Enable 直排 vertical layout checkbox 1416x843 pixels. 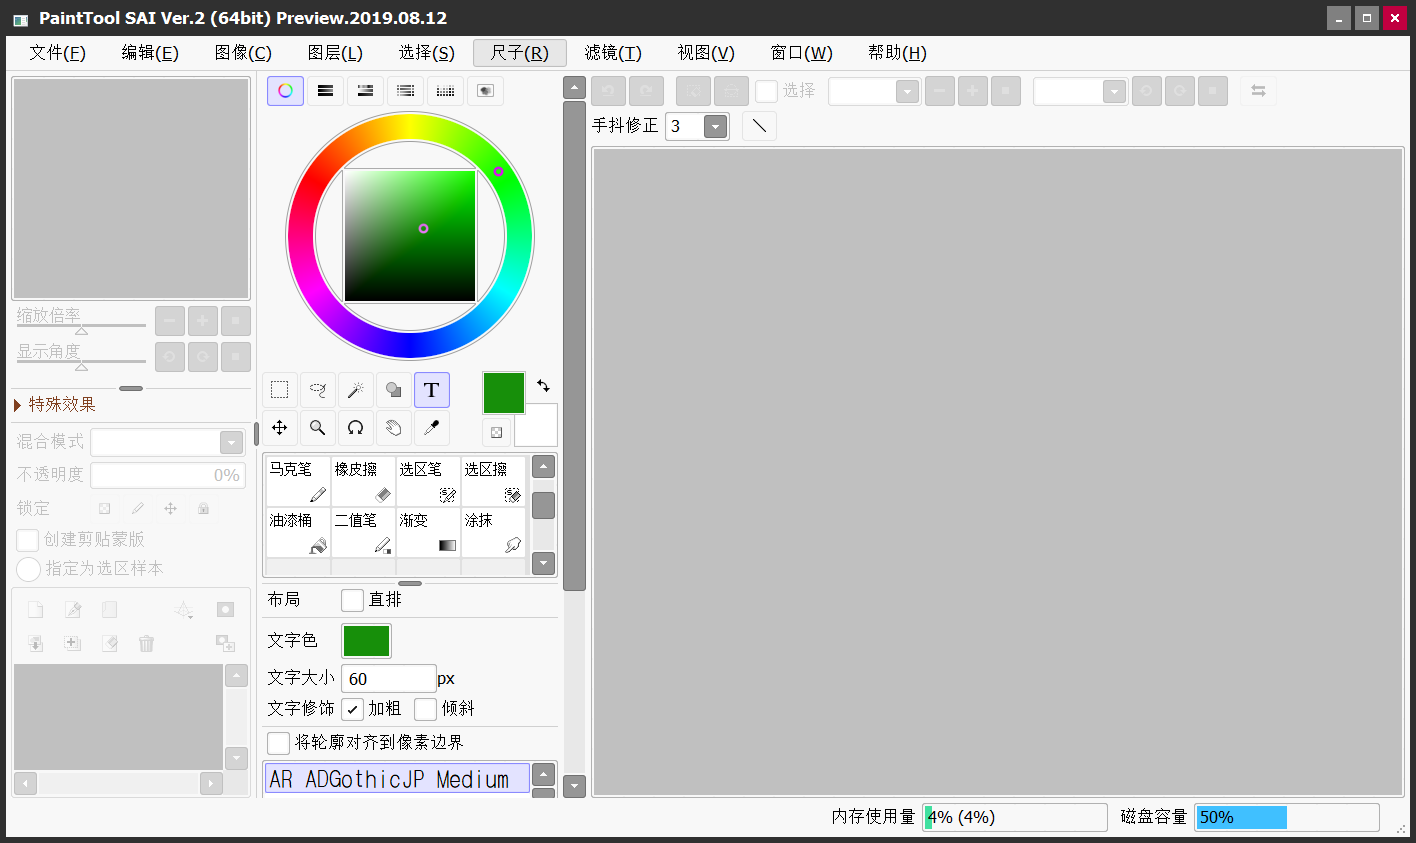(x=352, y=600)
